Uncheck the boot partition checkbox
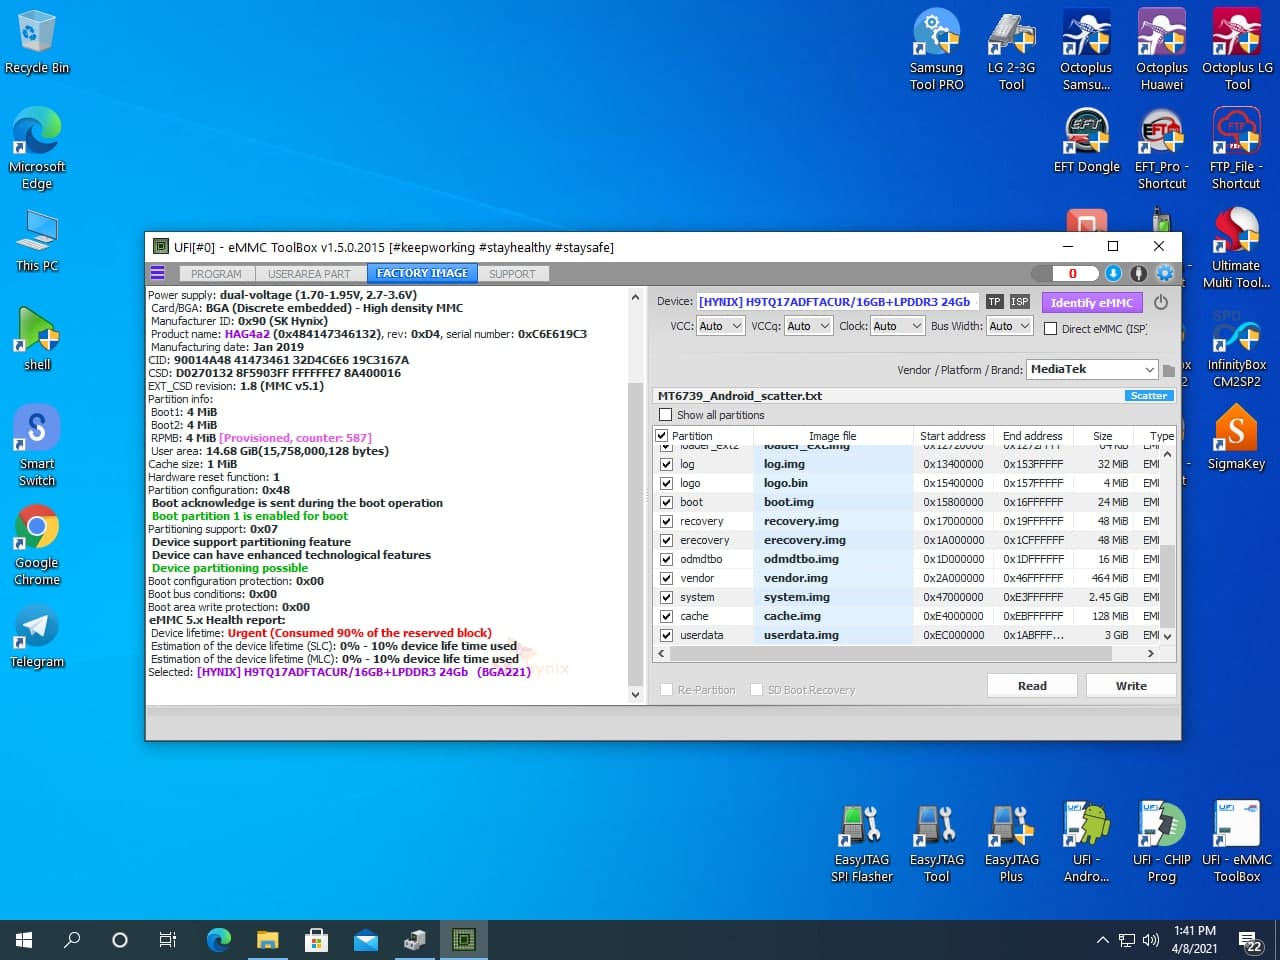Image resolution: width=1280 pixels, height=960 pixels. (666, 502)
